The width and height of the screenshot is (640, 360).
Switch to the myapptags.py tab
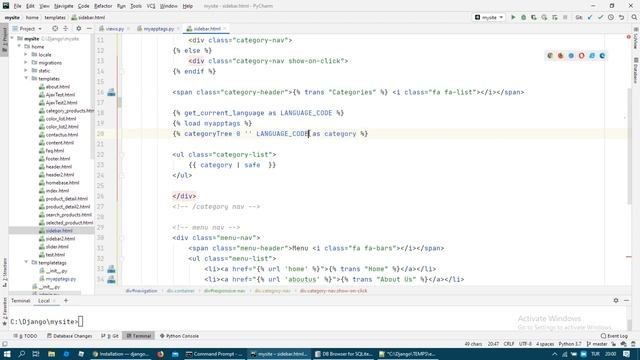point(158,29)
